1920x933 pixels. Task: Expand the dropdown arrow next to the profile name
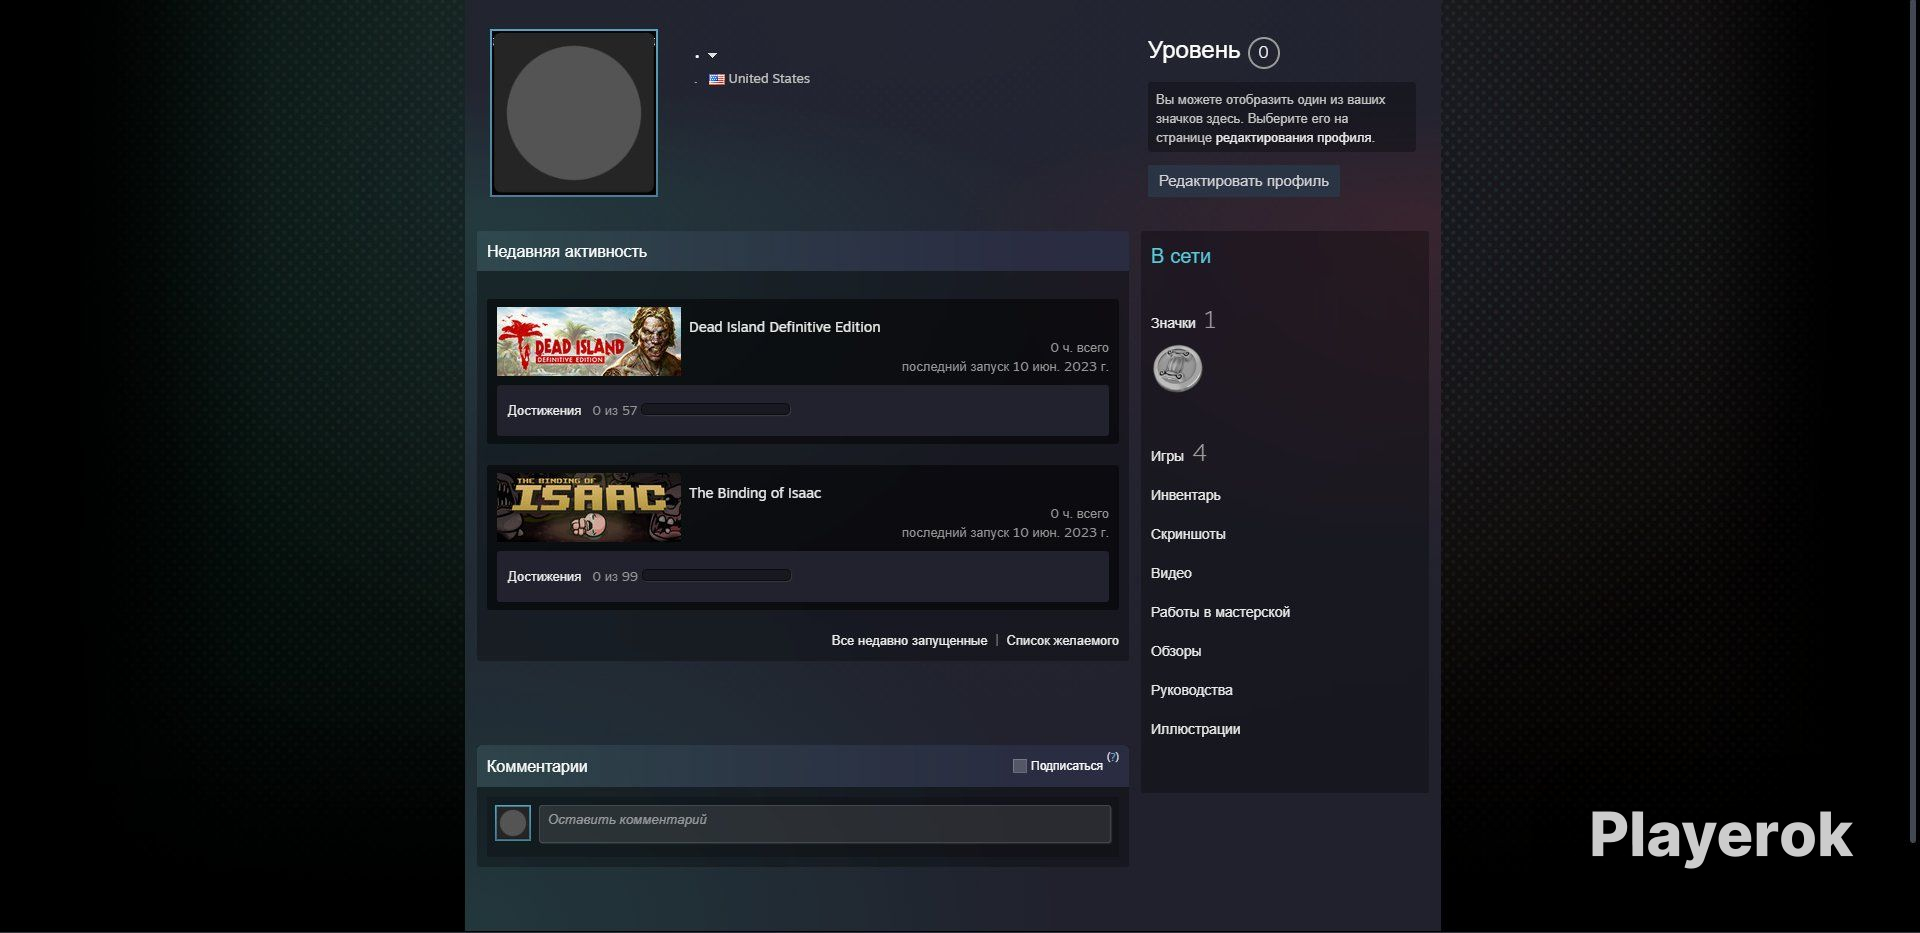[x=712, y=55]
